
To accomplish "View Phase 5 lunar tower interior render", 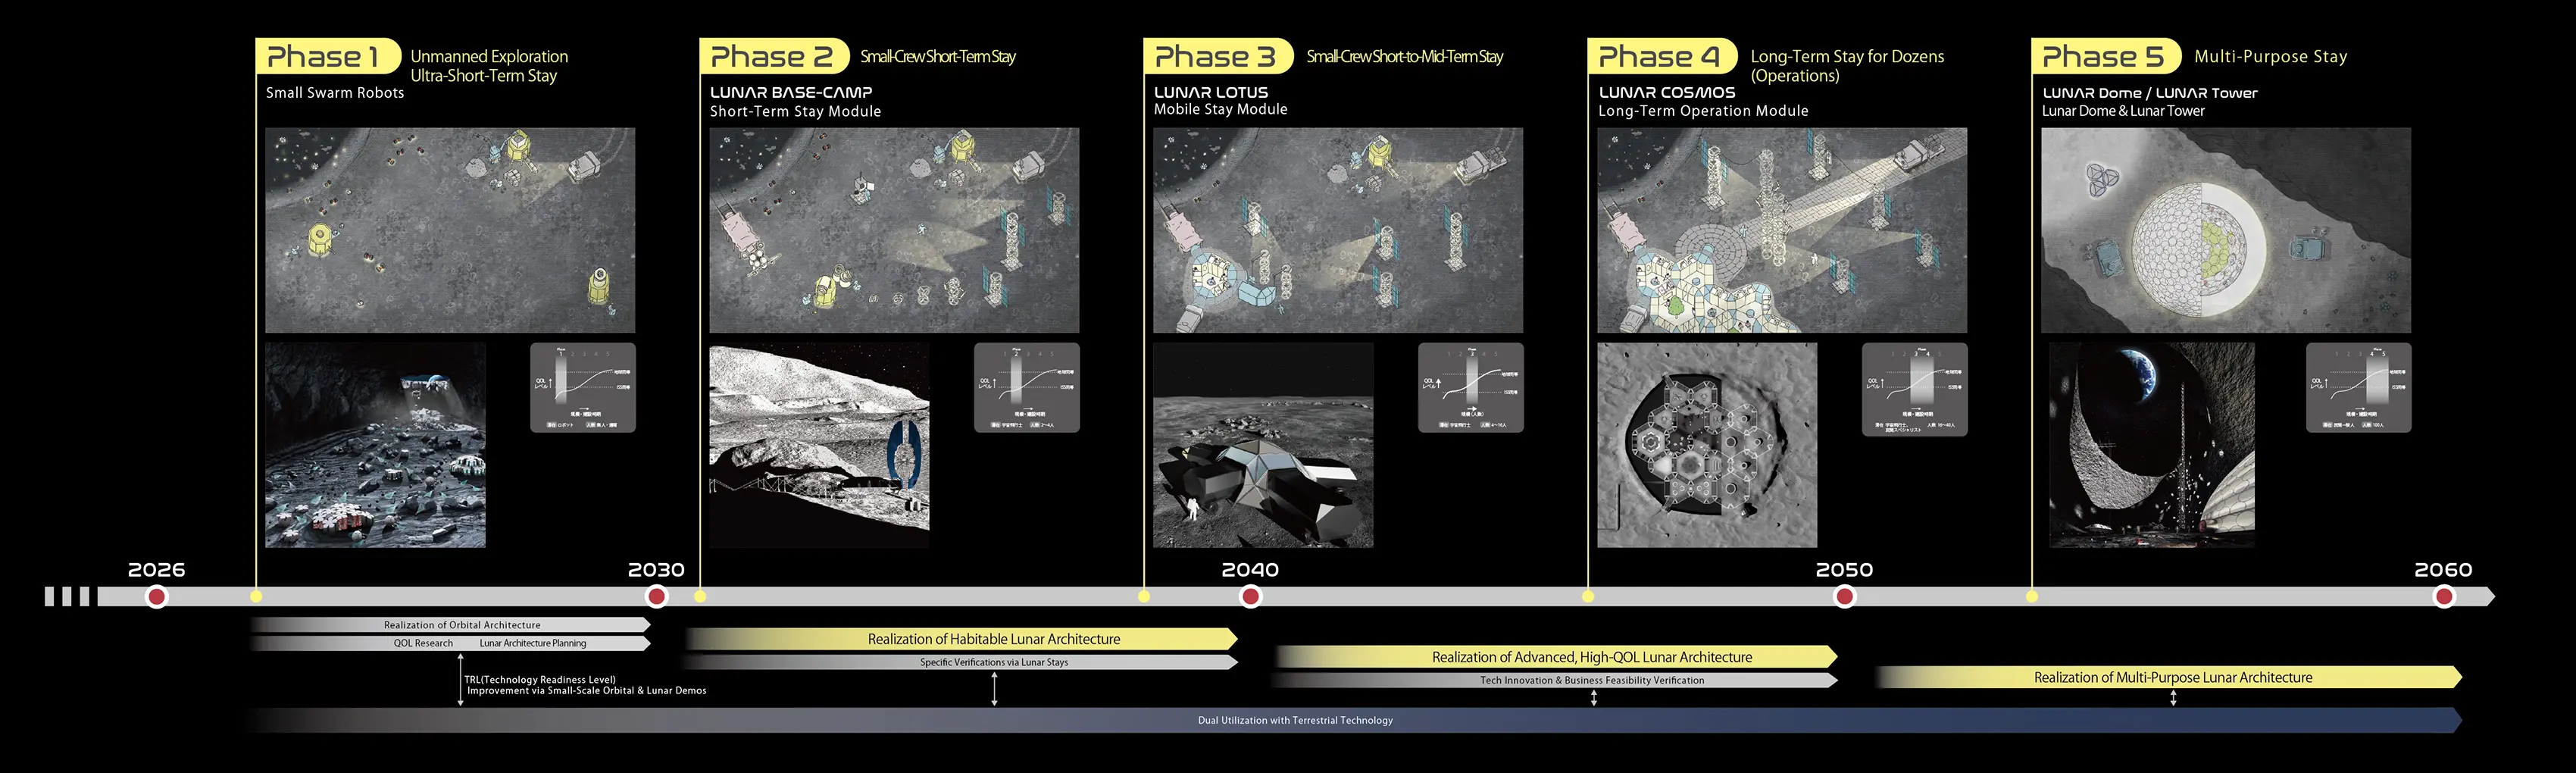I will pyautogui.click(x=2152, y=445).
